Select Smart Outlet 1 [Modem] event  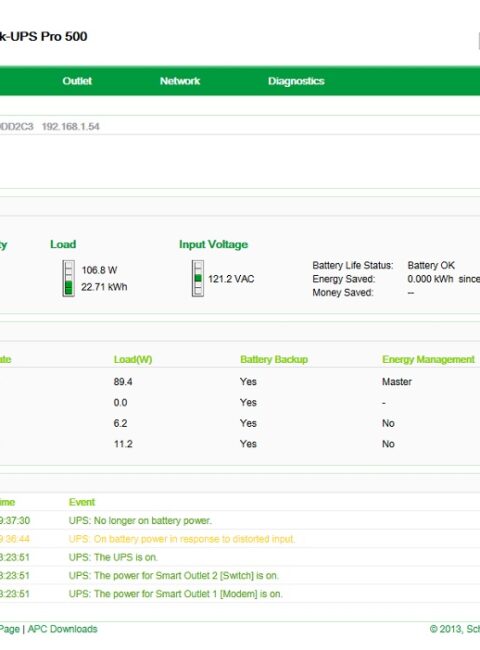(x=175, y=594)
